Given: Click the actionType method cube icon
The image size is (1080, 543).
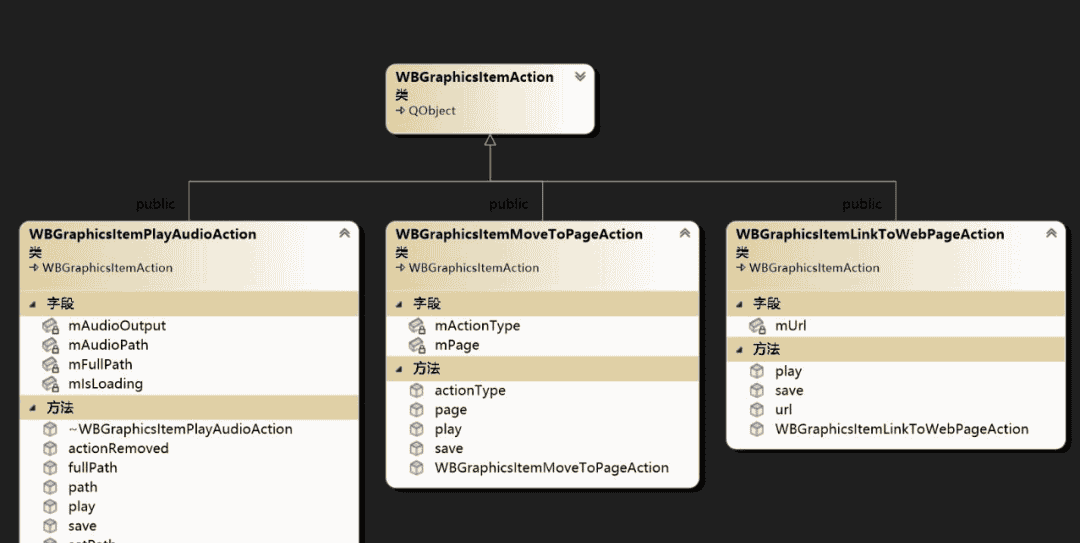Looking at the screenshot, I should [x=417, y=391].
